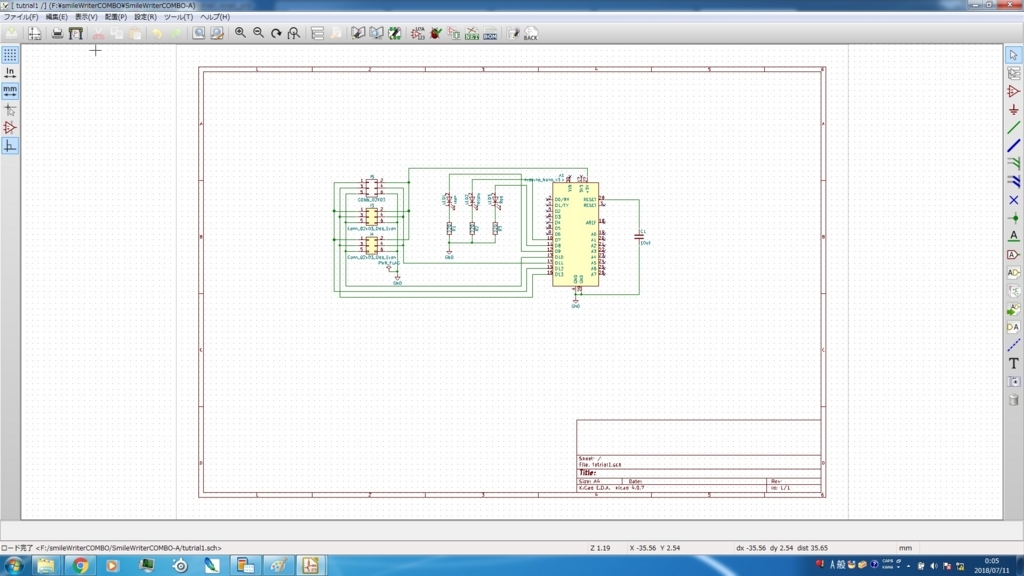Switch units to millimeters
The height and width of the screenshot is (576, 1024).
point(10,91)
